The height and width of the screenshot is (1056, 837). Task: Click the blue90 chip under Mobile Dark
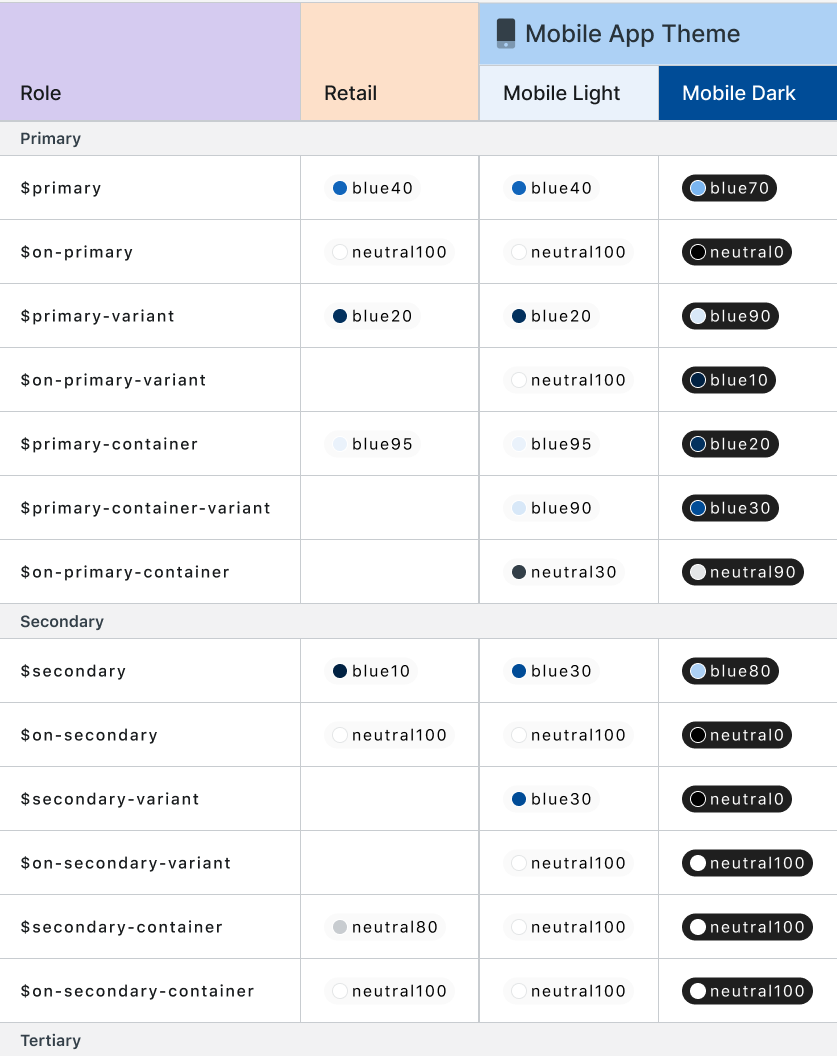pos(730,316)
